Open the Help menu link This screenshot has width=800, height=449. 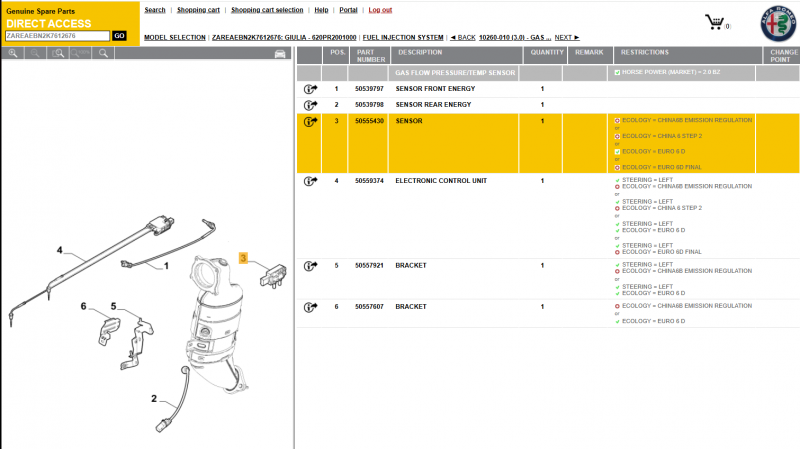click(321, 10)
